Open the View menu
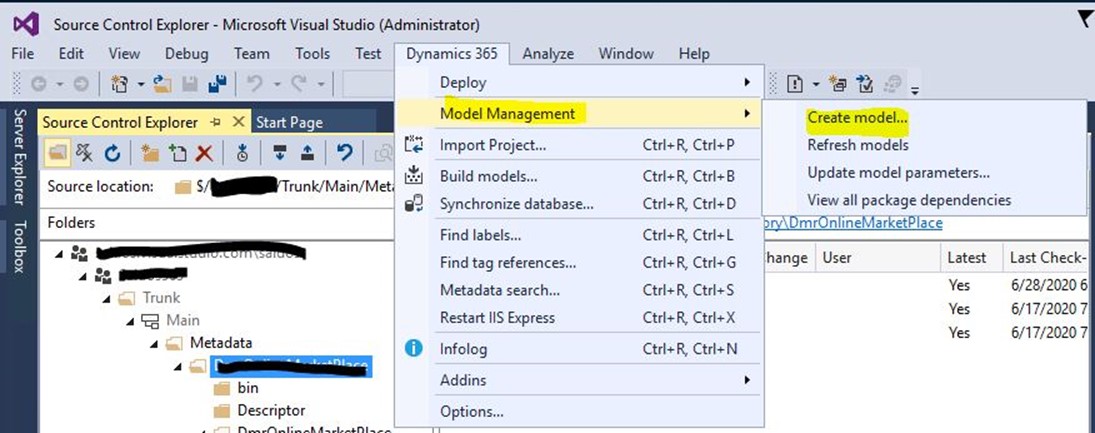Image resolution: width=1095 pixels, height=433 pixels. 124,54
